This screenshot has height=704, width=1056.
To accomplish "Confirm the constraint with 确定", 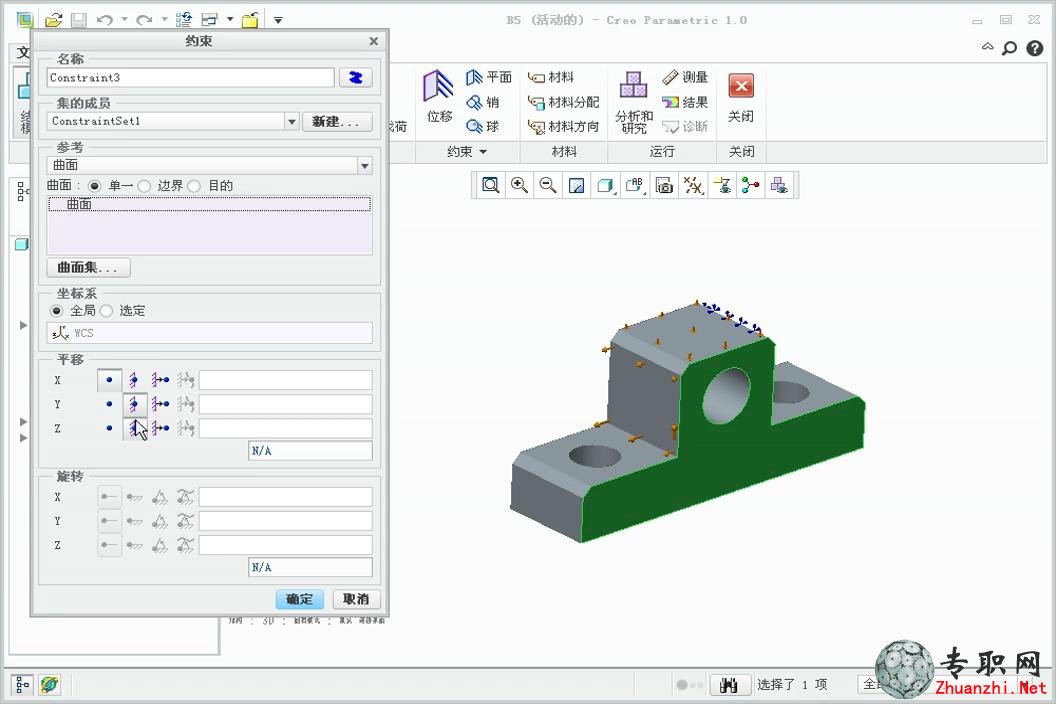I will point(300,600).
